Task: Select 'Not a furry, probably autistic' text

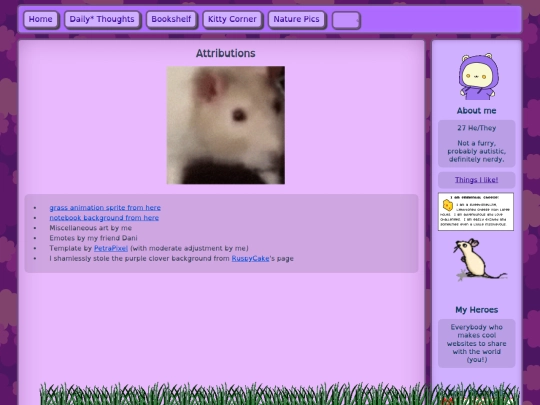Action: pos(477,151)
